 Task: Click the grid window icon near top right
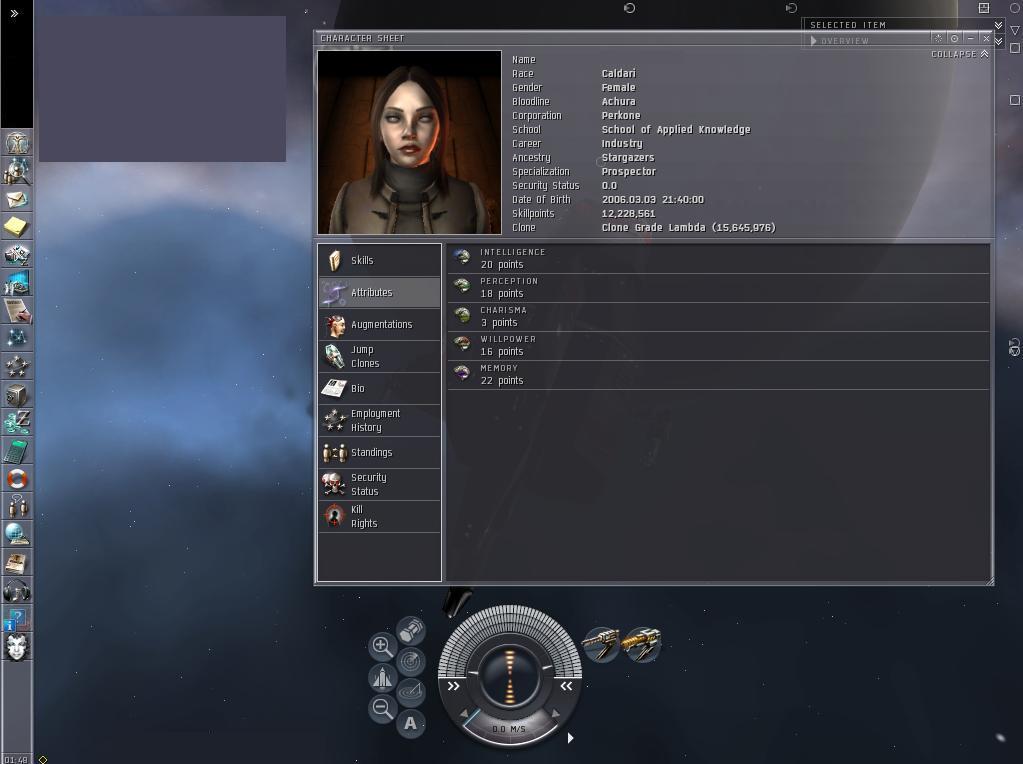[x=984, y=8]
